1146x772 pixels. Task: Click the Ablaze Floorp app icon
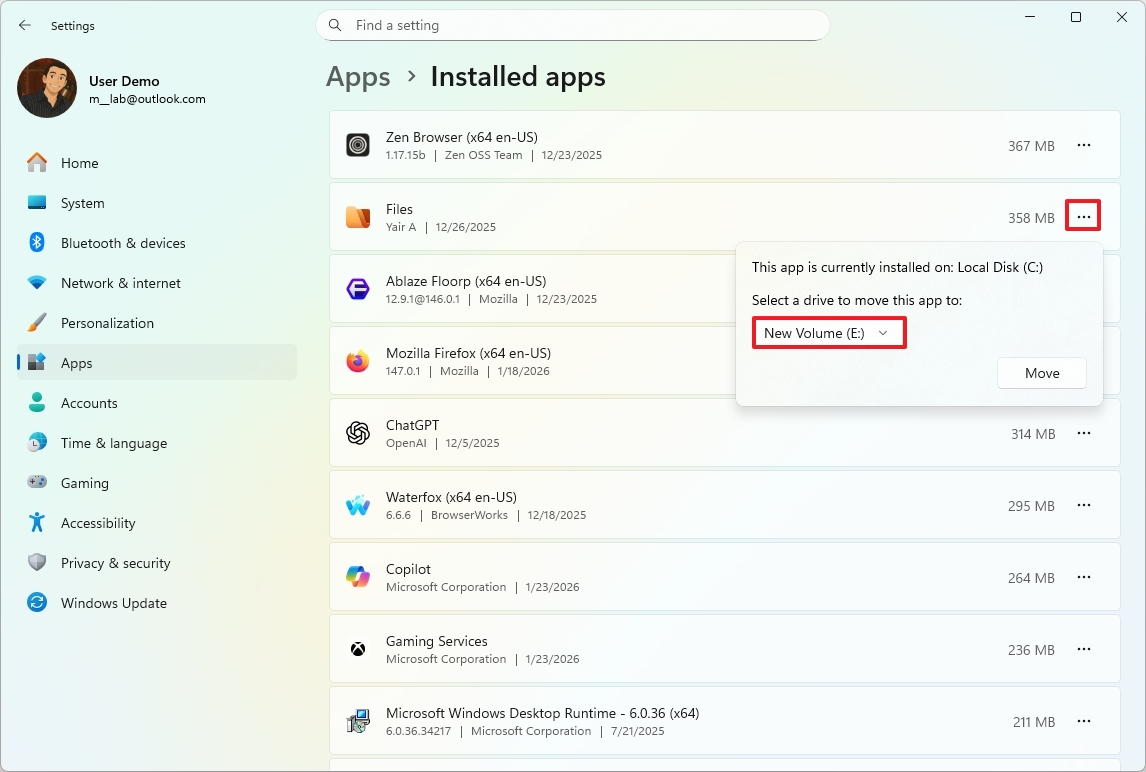358,289
